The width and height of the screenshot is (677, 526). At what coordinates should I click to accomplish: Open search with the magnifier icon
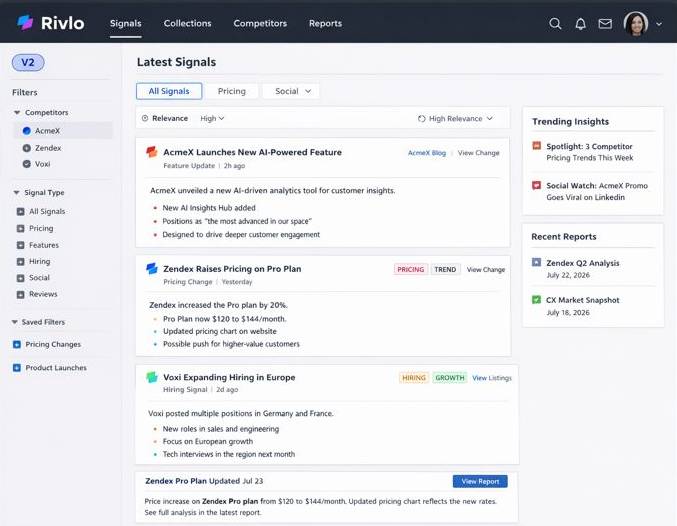click(x=555, y=24)
